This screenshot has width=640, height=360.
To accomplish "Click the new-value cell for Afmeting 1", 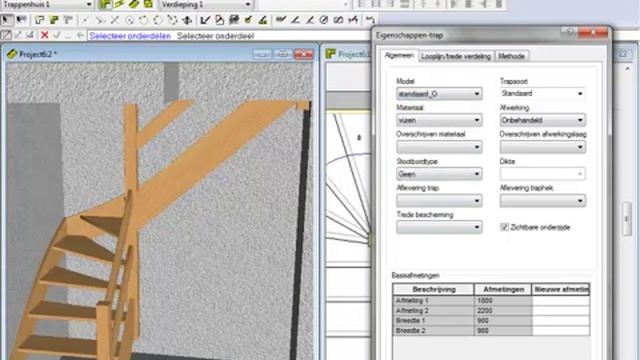I will 561,300.
